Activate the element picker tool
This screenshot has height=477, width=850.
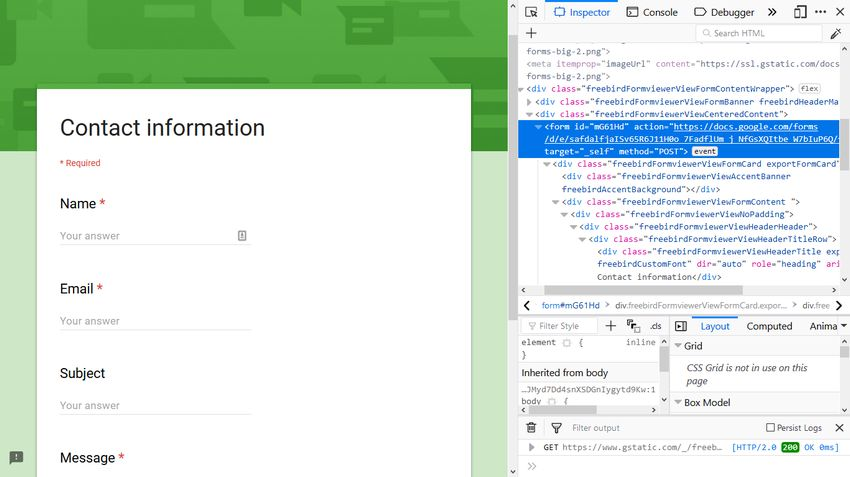click(x=532, y=12)
